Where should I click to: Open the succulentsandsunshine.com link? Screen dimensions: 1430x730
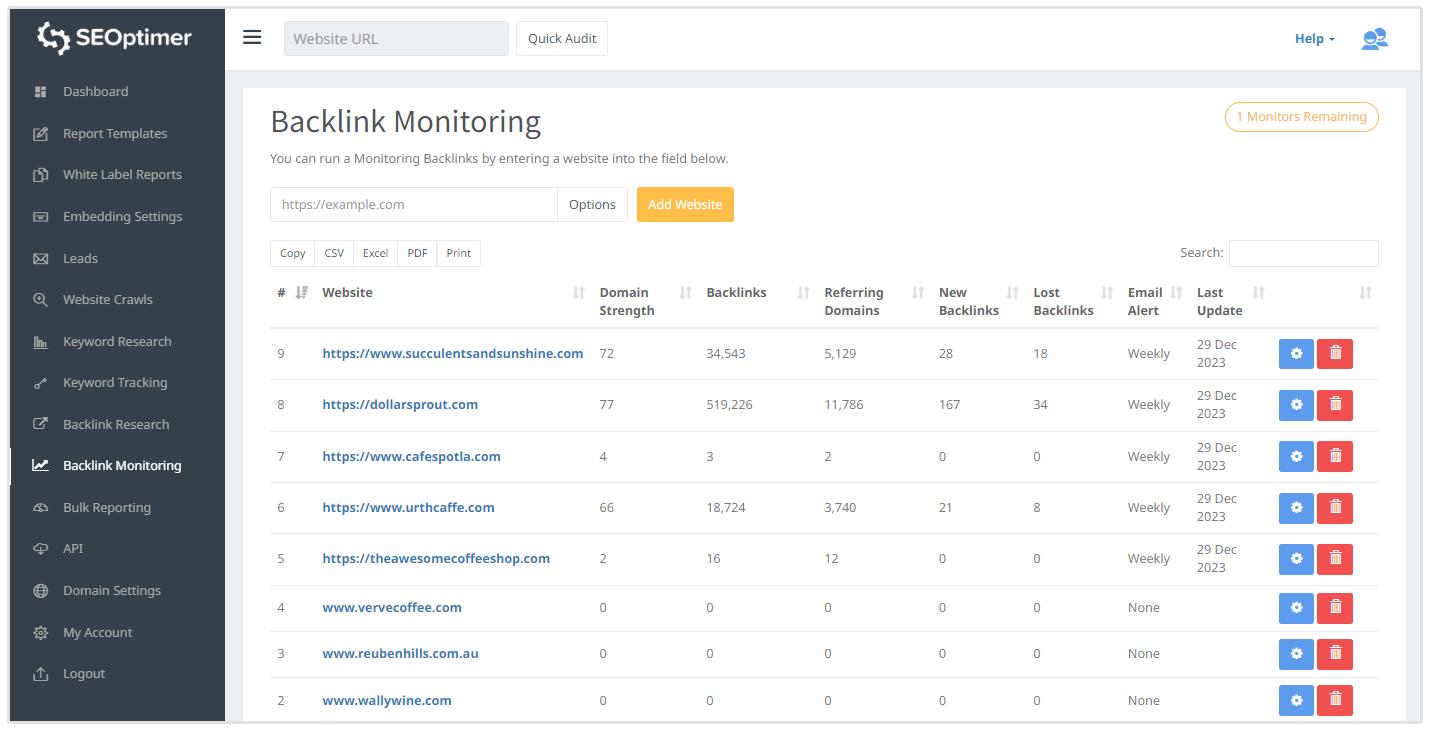(x=453, y=353)
